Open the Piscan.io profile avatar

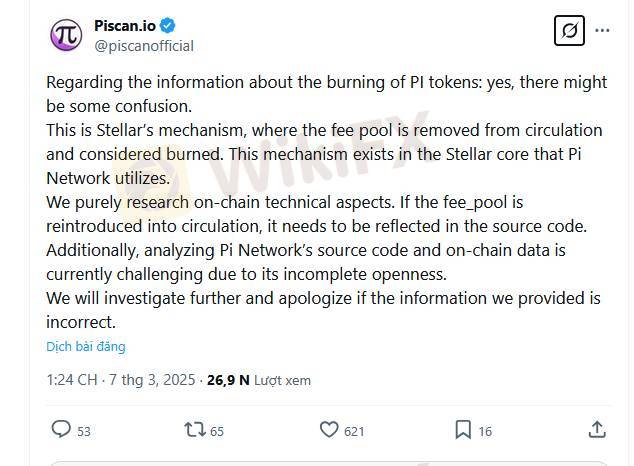click(x=66, y=35)
